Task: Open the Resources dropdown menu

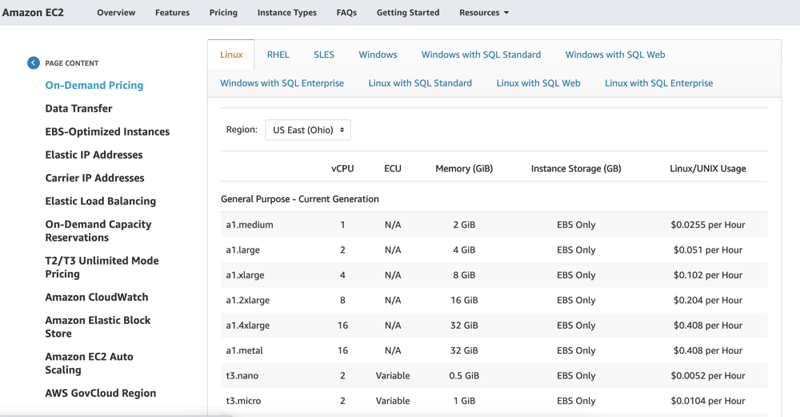Action: (484, 13)
